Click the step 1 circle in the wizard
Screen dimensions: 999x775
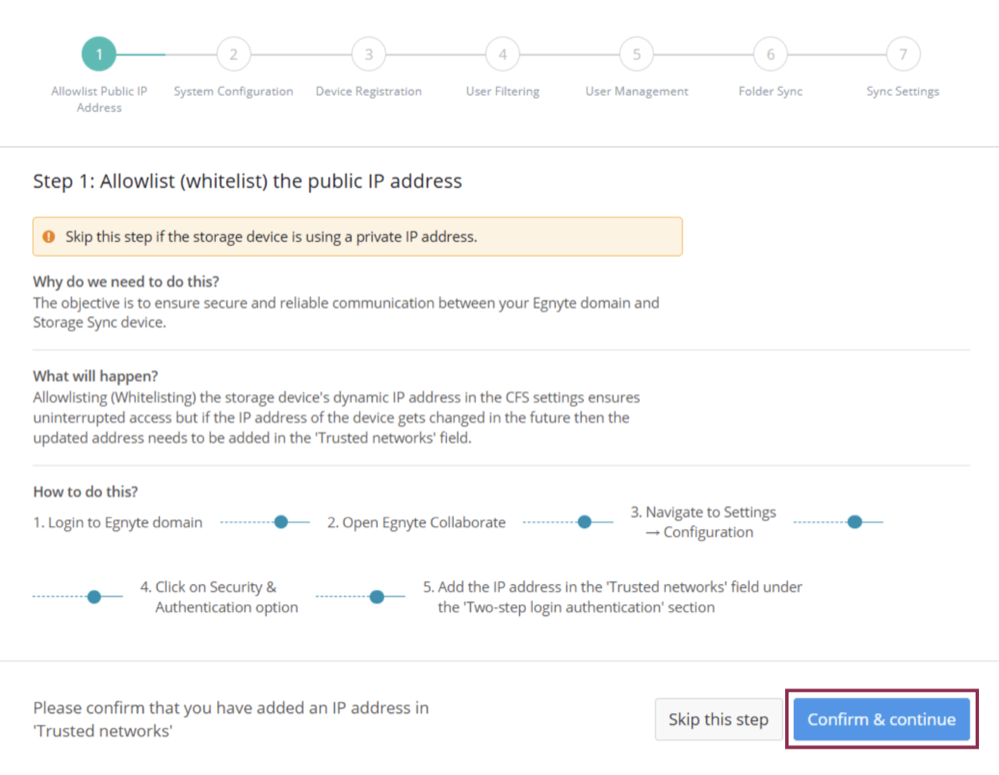point(99,54)
